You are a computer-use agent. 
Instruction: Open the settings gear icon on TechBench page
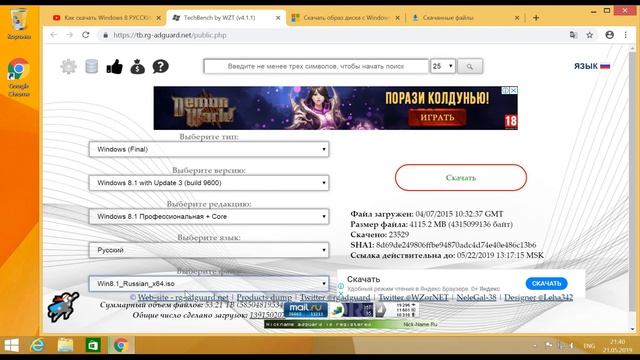69,66
